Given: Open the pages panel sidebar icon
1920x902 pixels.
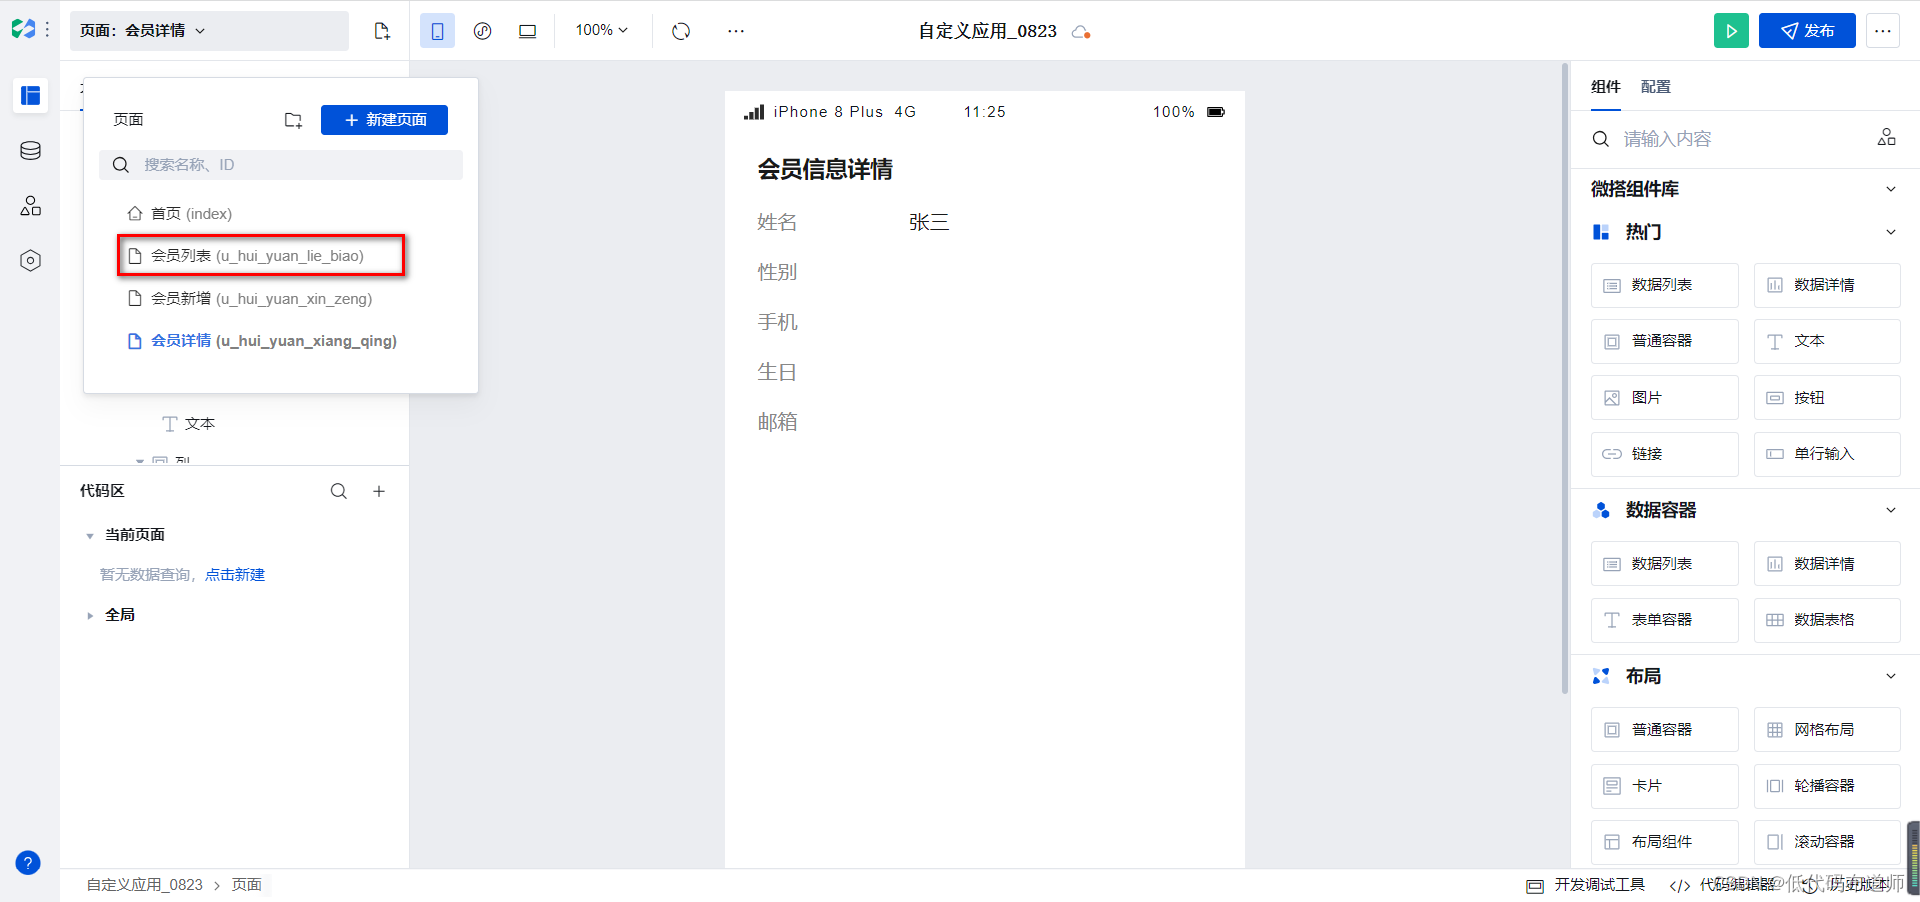Looking at the screenshot, I should [30, 96].
